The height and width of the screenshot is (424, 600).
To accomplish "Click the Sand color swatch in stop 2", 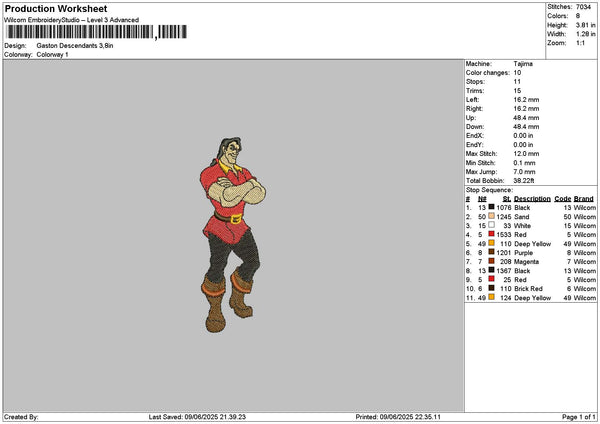I will pyautogui.click(x=491, y=216).
